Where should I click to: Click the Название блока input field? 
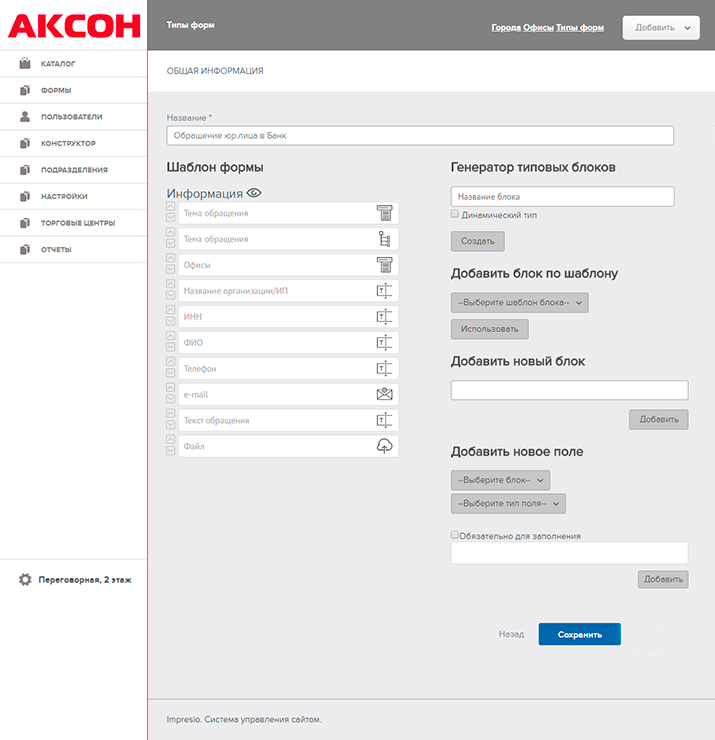point(562,197)
